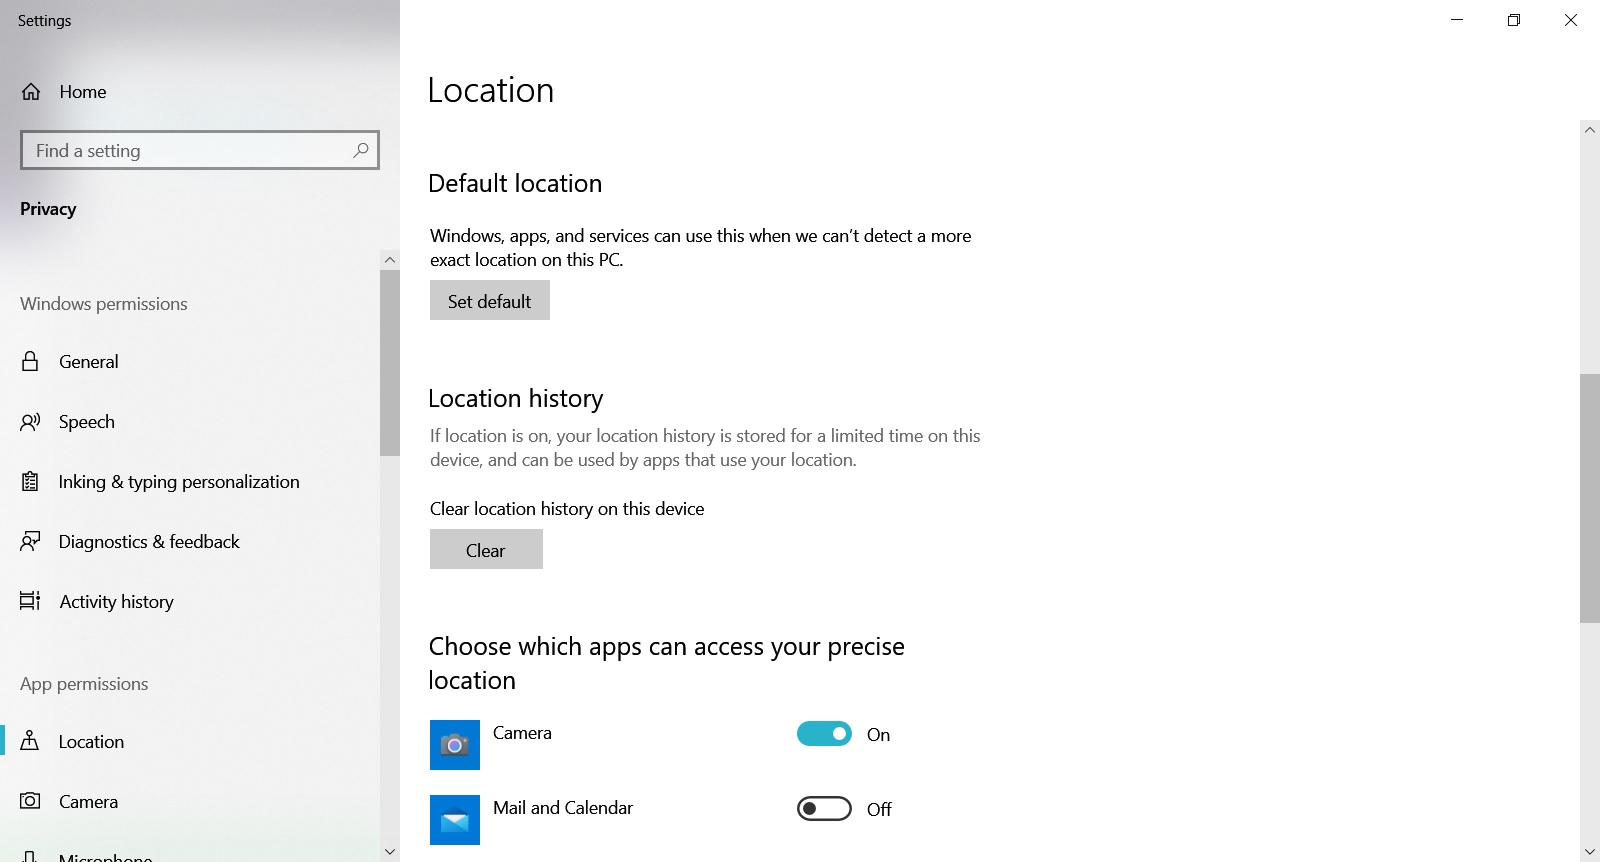1600x862 pixels.
Task: Click sidebar scrollbar down arrow
Action: point(390,852)
